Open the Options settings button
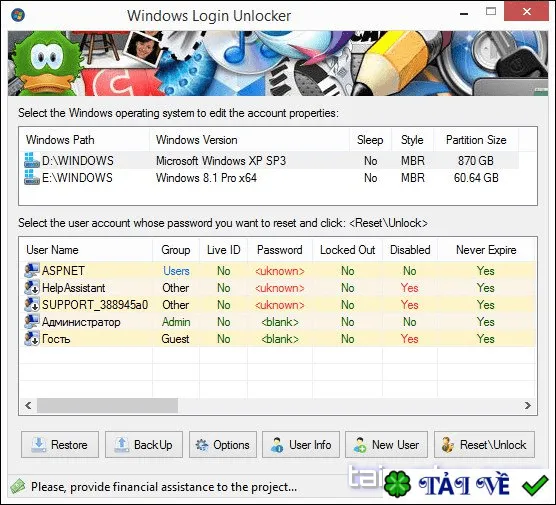This screenshot has width=556, height=505. coord(223,444)
